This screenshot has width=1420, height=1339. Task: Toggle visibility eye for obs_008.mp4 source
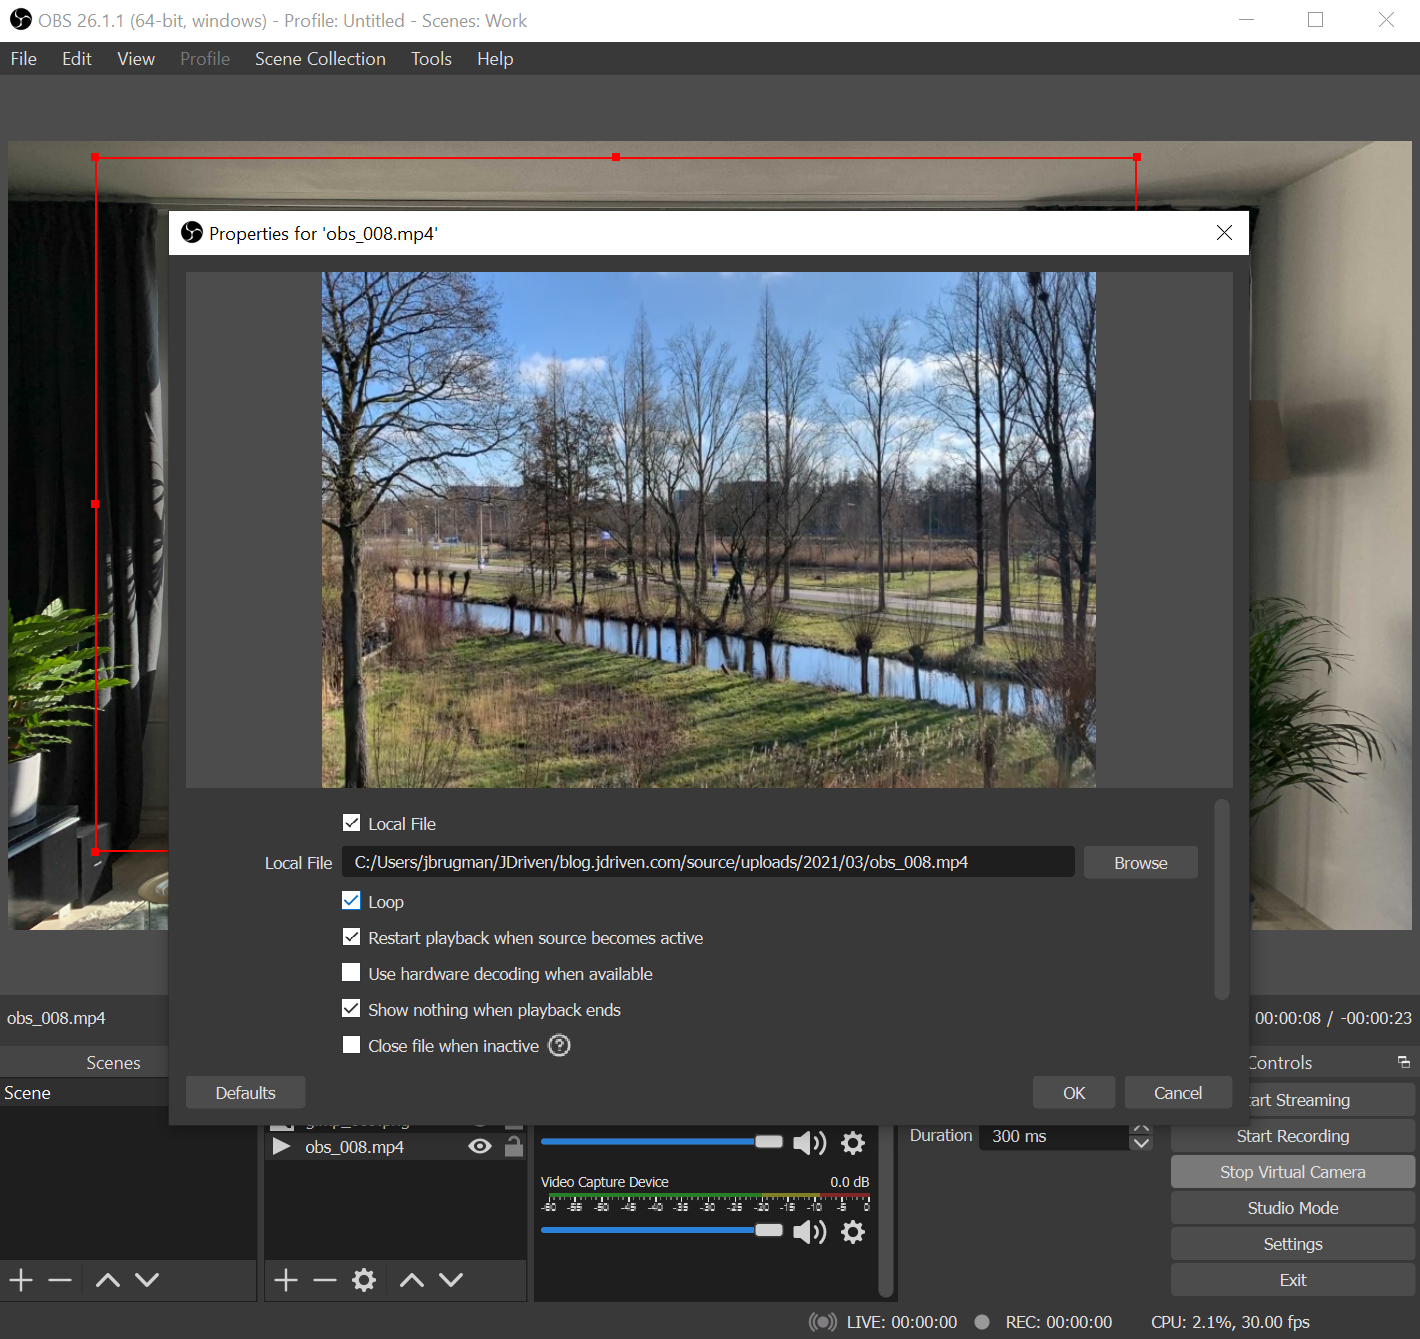[480, 1146]
